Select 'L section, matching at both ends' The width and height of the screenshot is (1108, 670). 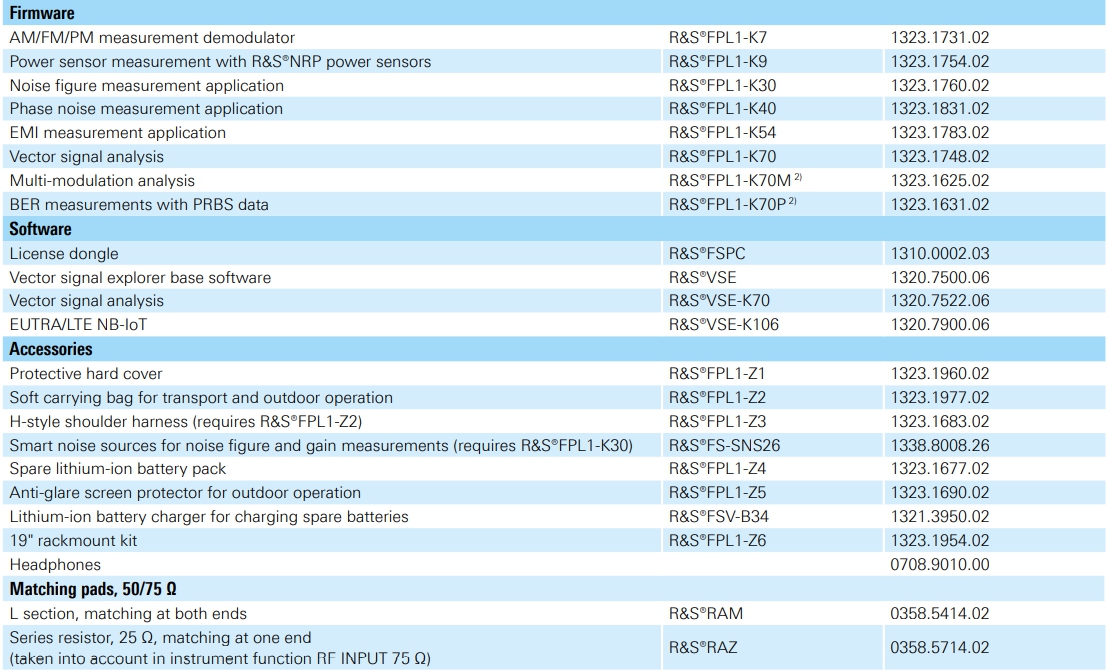point(128,614)
